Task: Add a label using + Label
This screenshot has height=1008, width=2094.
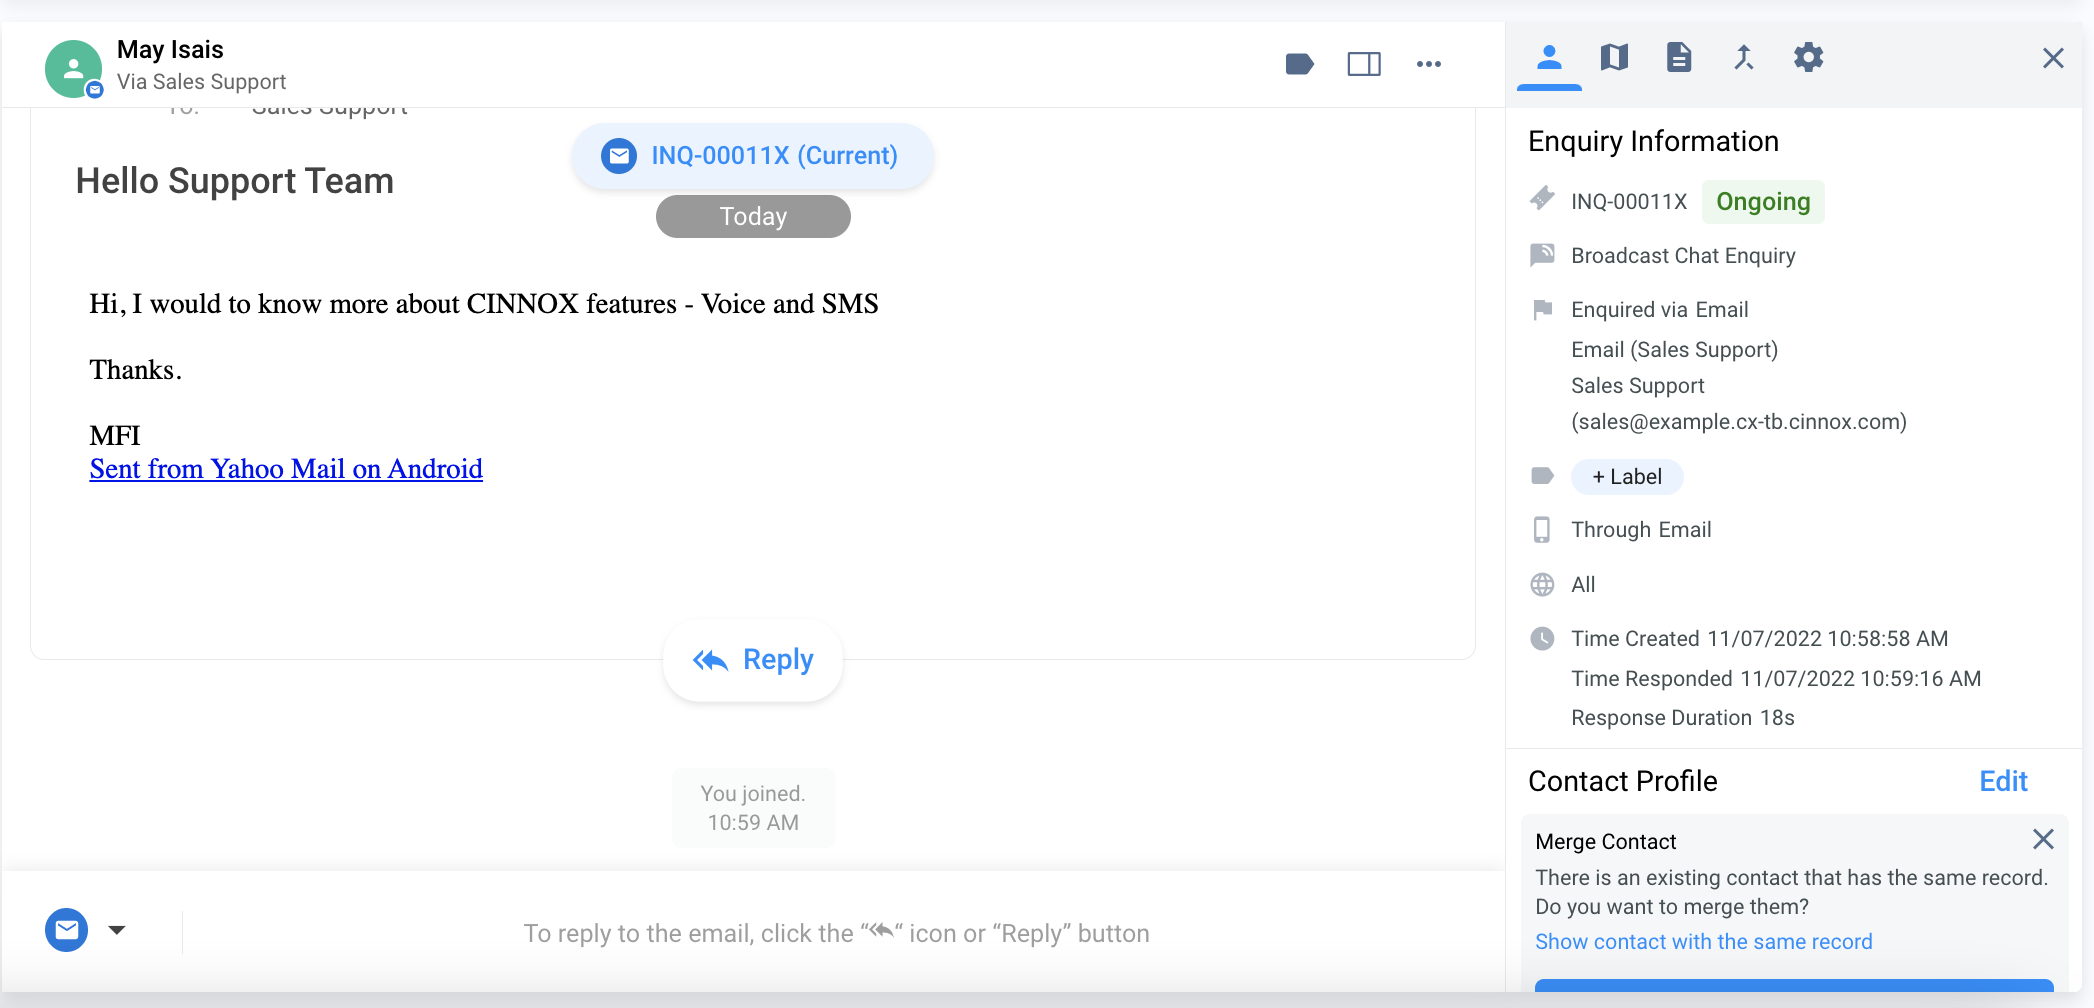Action: coord(1627,477)
